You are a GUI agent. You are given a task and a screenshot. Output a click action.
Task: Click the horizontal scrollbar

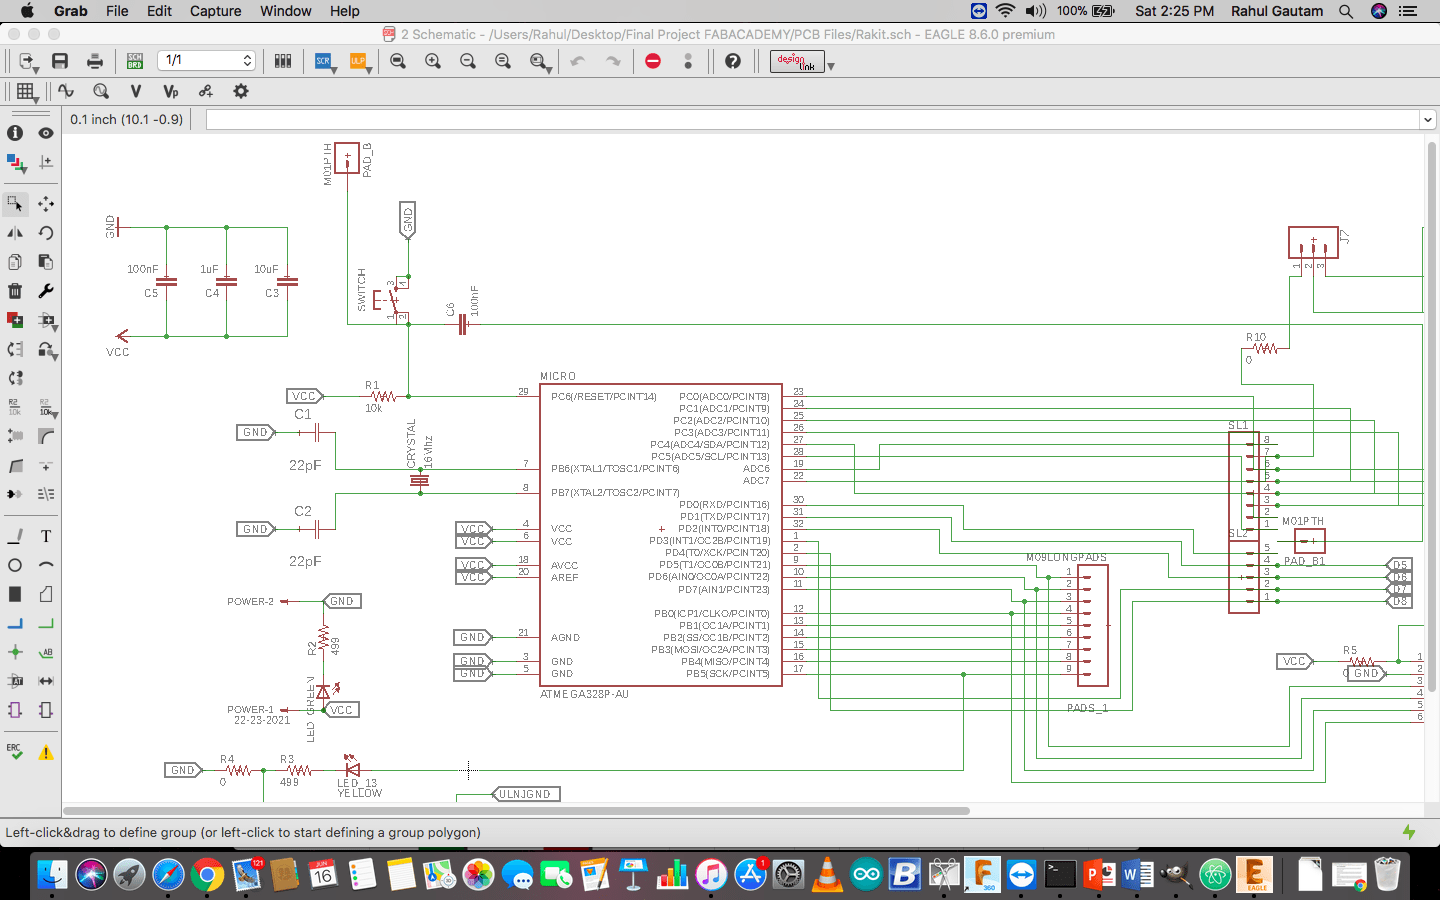pyautogui.click(x=516, y=811)
